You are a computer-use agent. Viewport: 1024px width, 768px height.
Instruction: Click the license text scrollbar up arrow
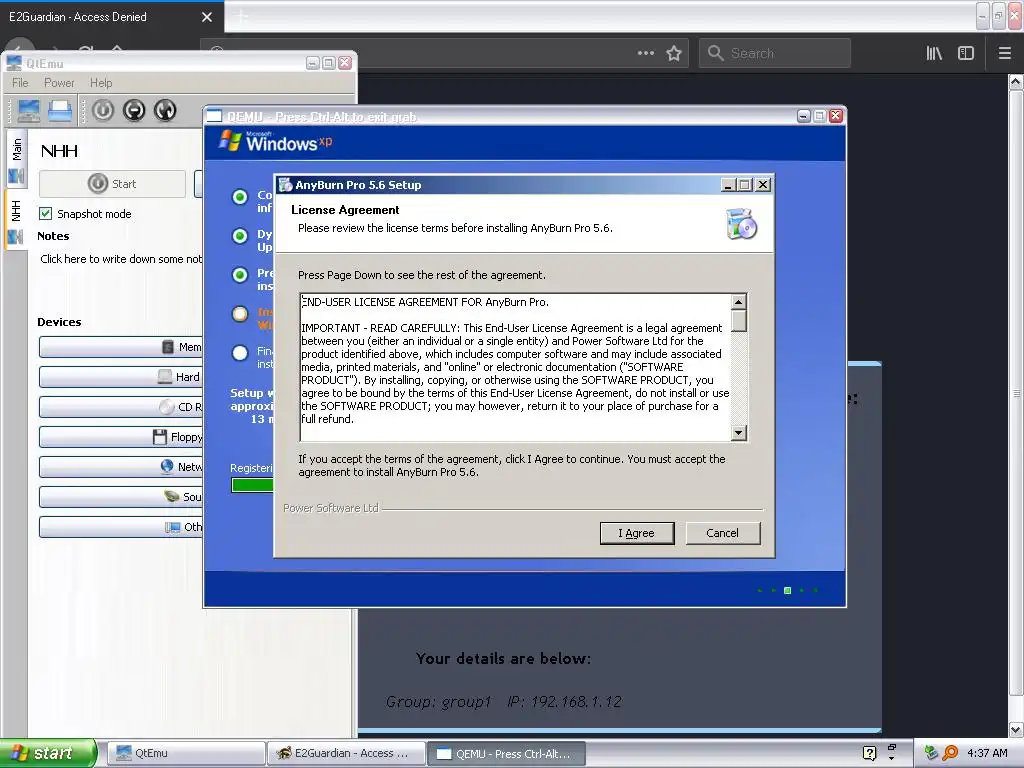[x=739, y=302]
